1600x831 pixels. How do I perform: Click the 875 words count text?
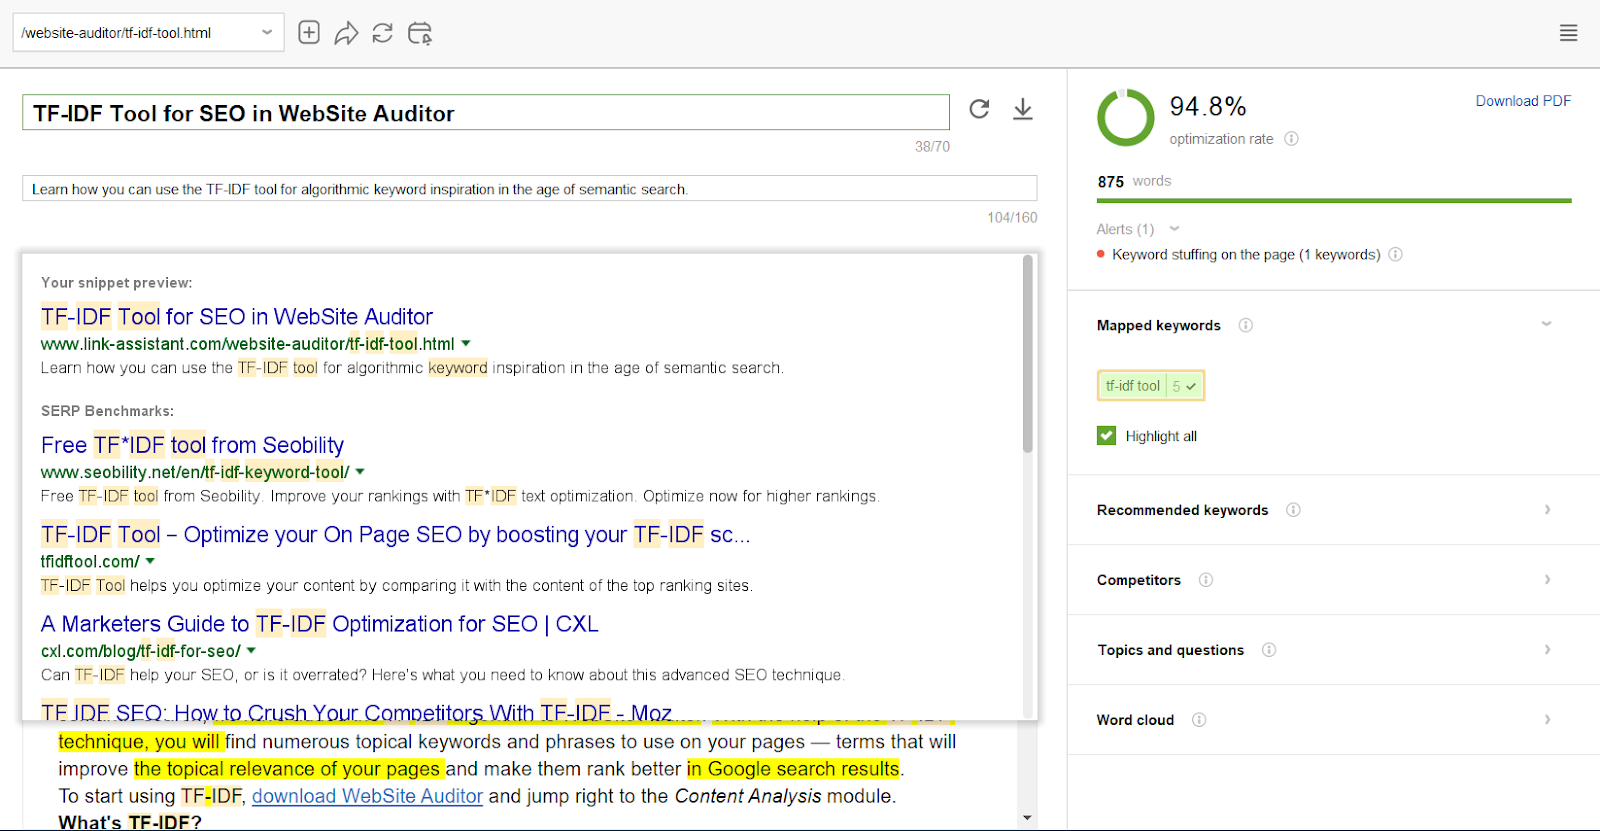click(1134, 181)
